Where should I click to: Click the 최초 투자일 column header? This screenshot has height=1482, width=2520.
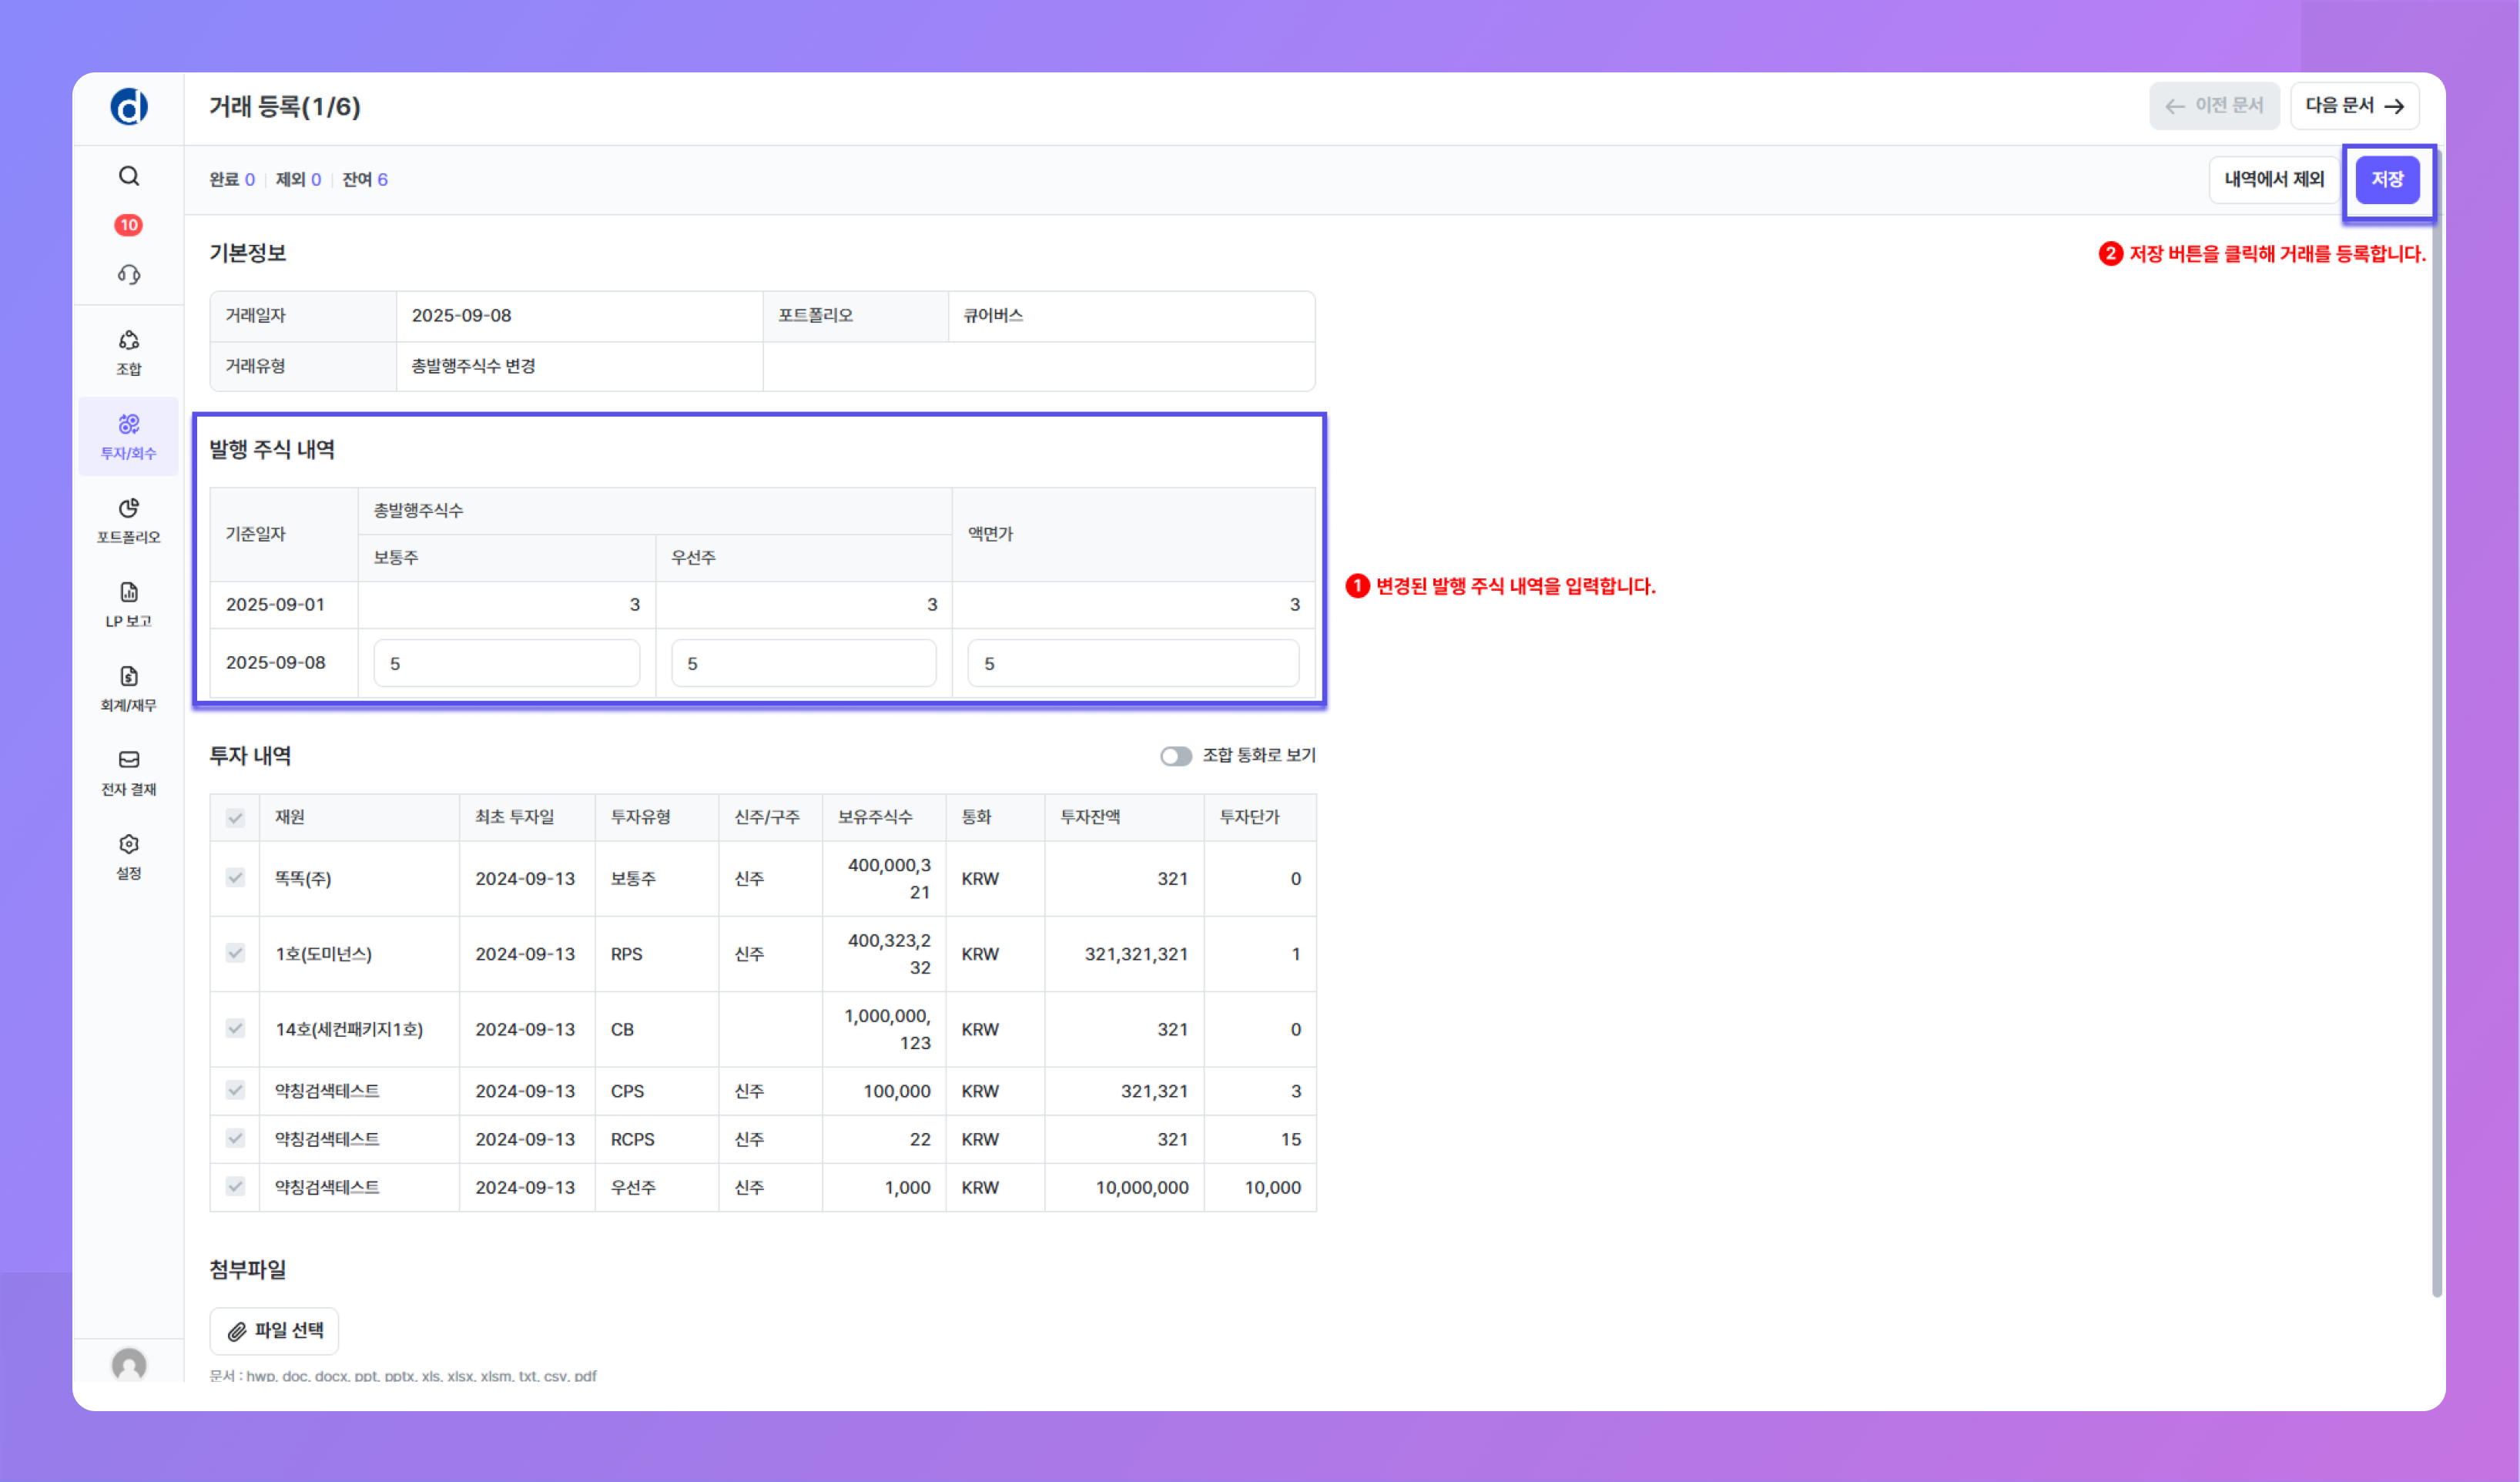click(x=527, y=818)
